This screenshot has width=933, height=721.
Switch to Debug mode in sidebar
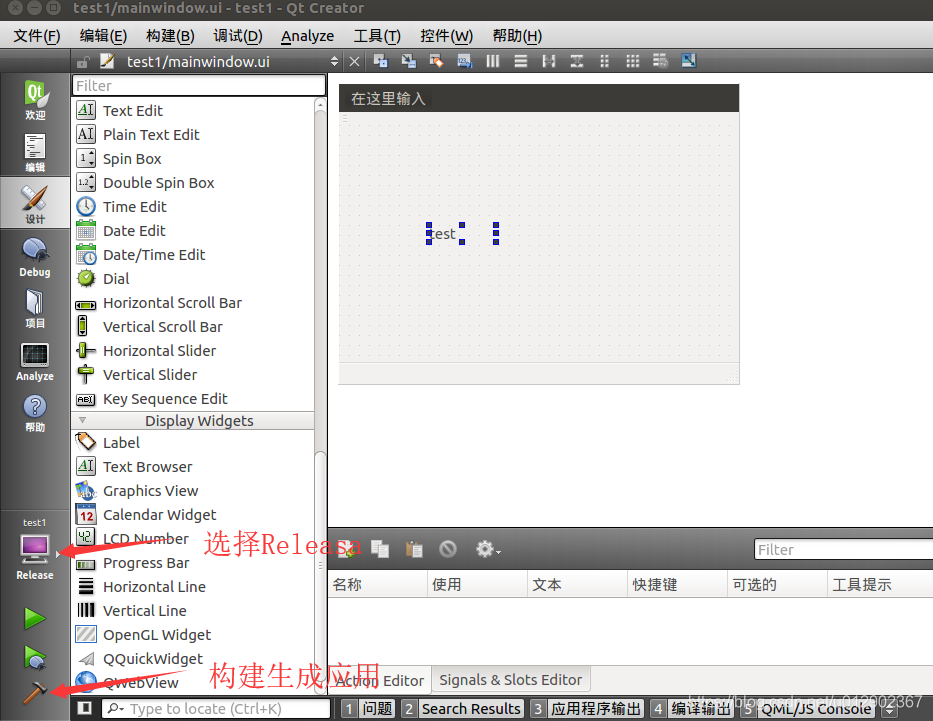tap(35, 258)
